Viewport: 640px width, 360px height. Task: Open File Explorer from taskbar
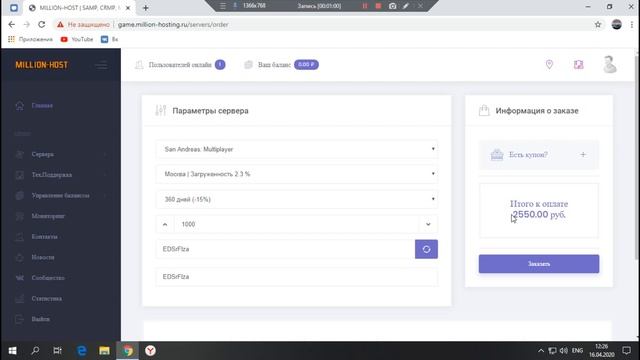[104, 351]
